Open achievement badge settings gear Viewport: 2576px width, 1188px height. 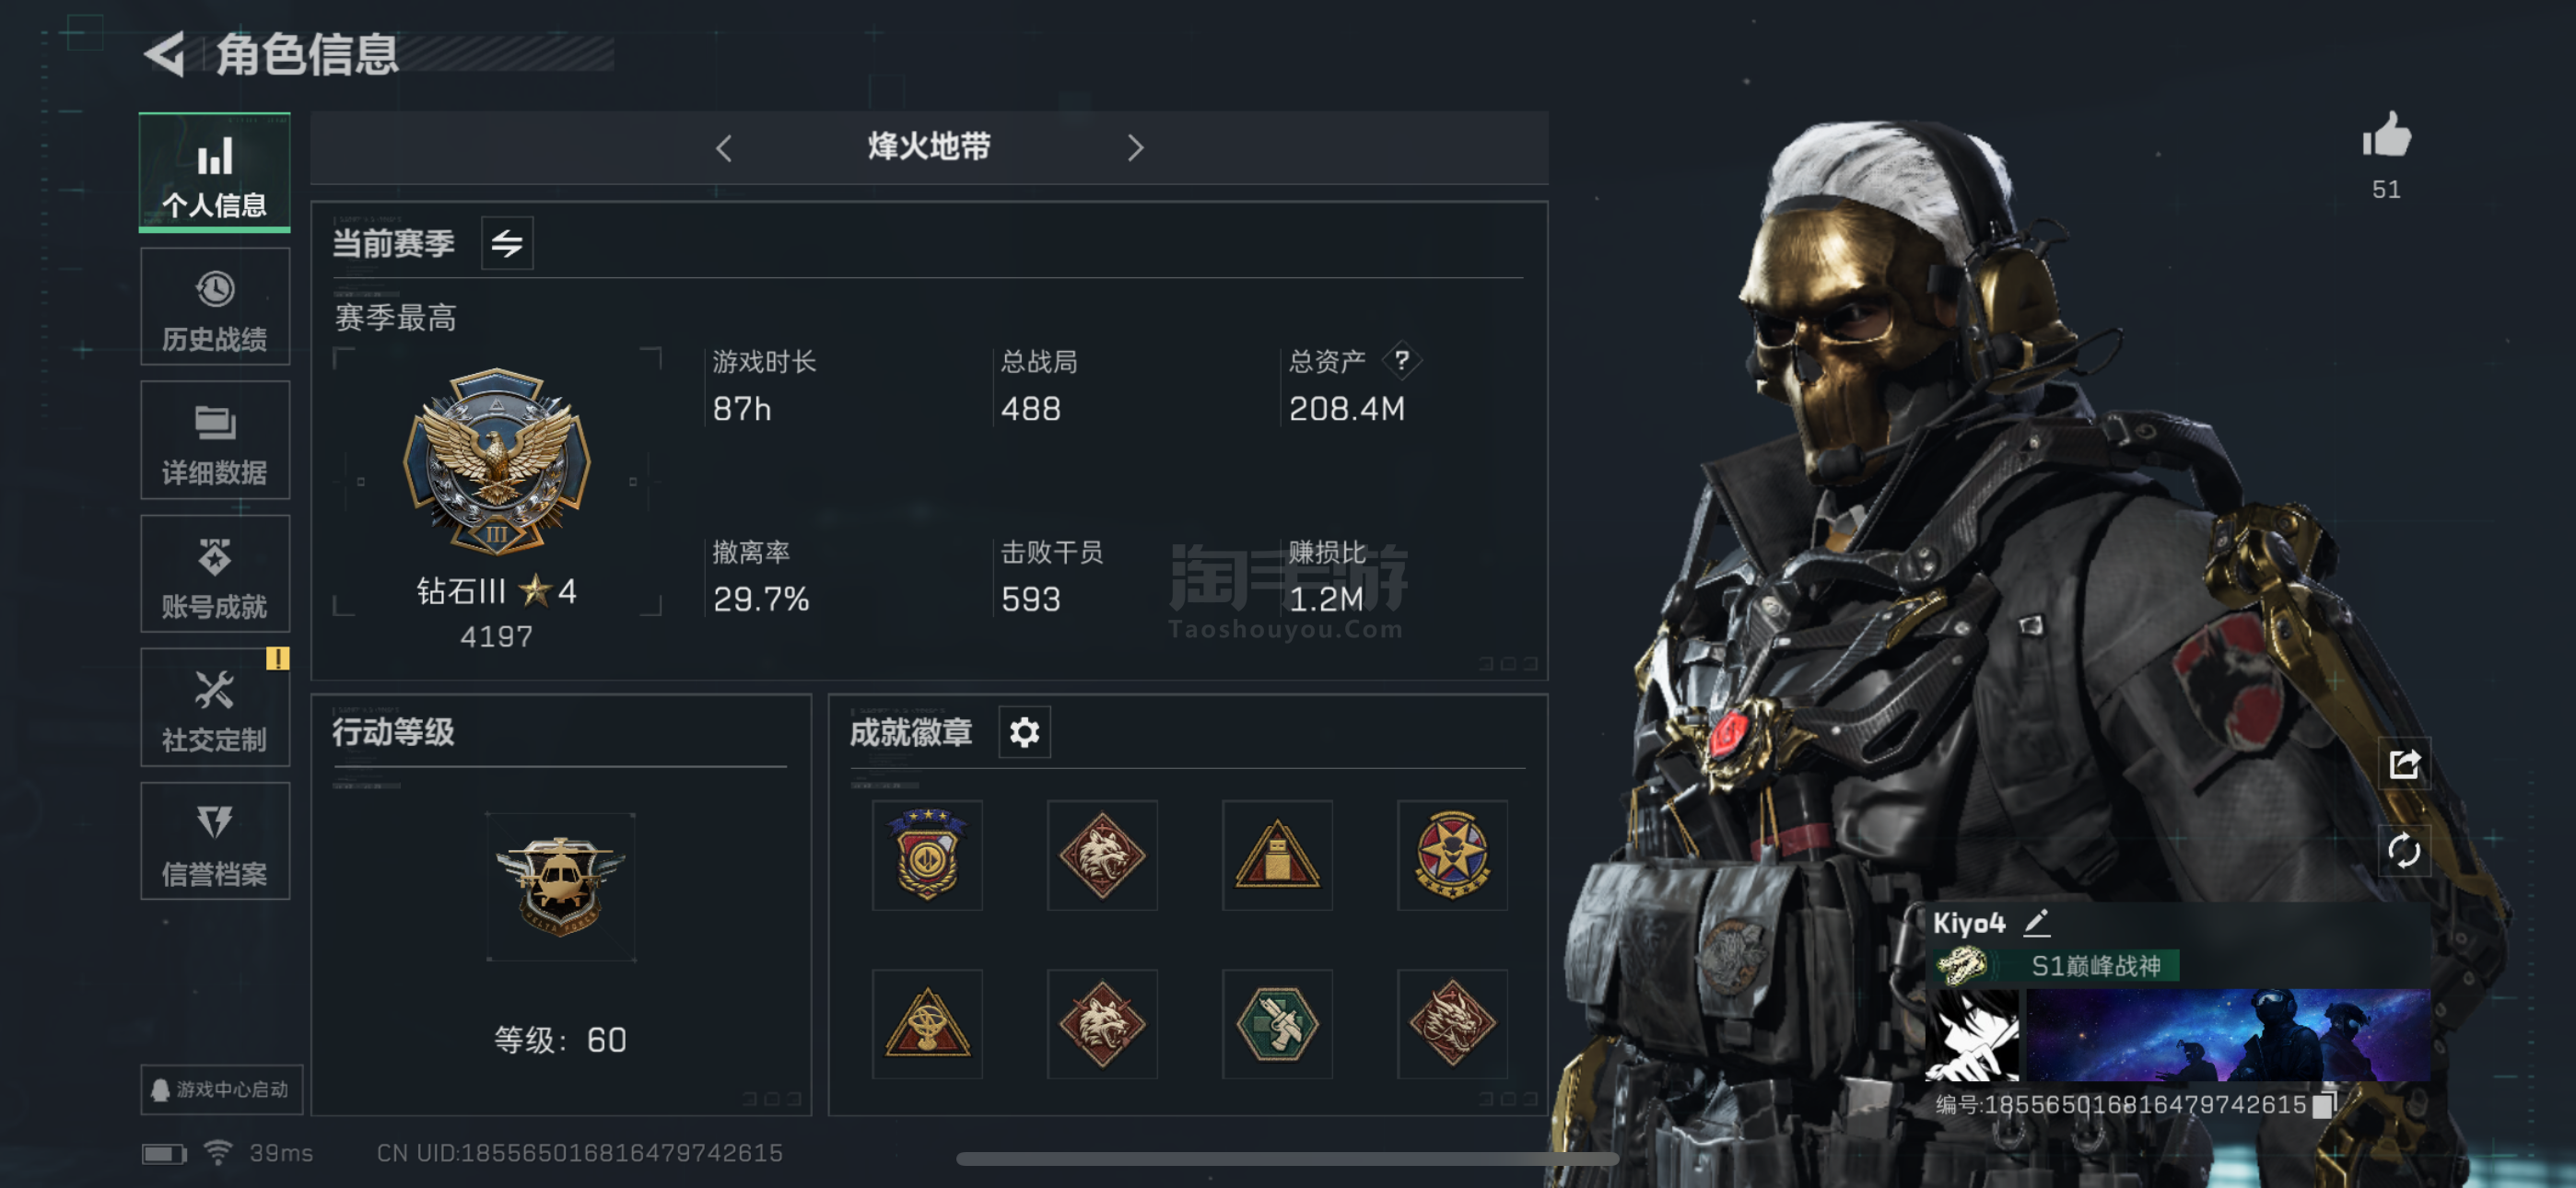pos(1024,732)
